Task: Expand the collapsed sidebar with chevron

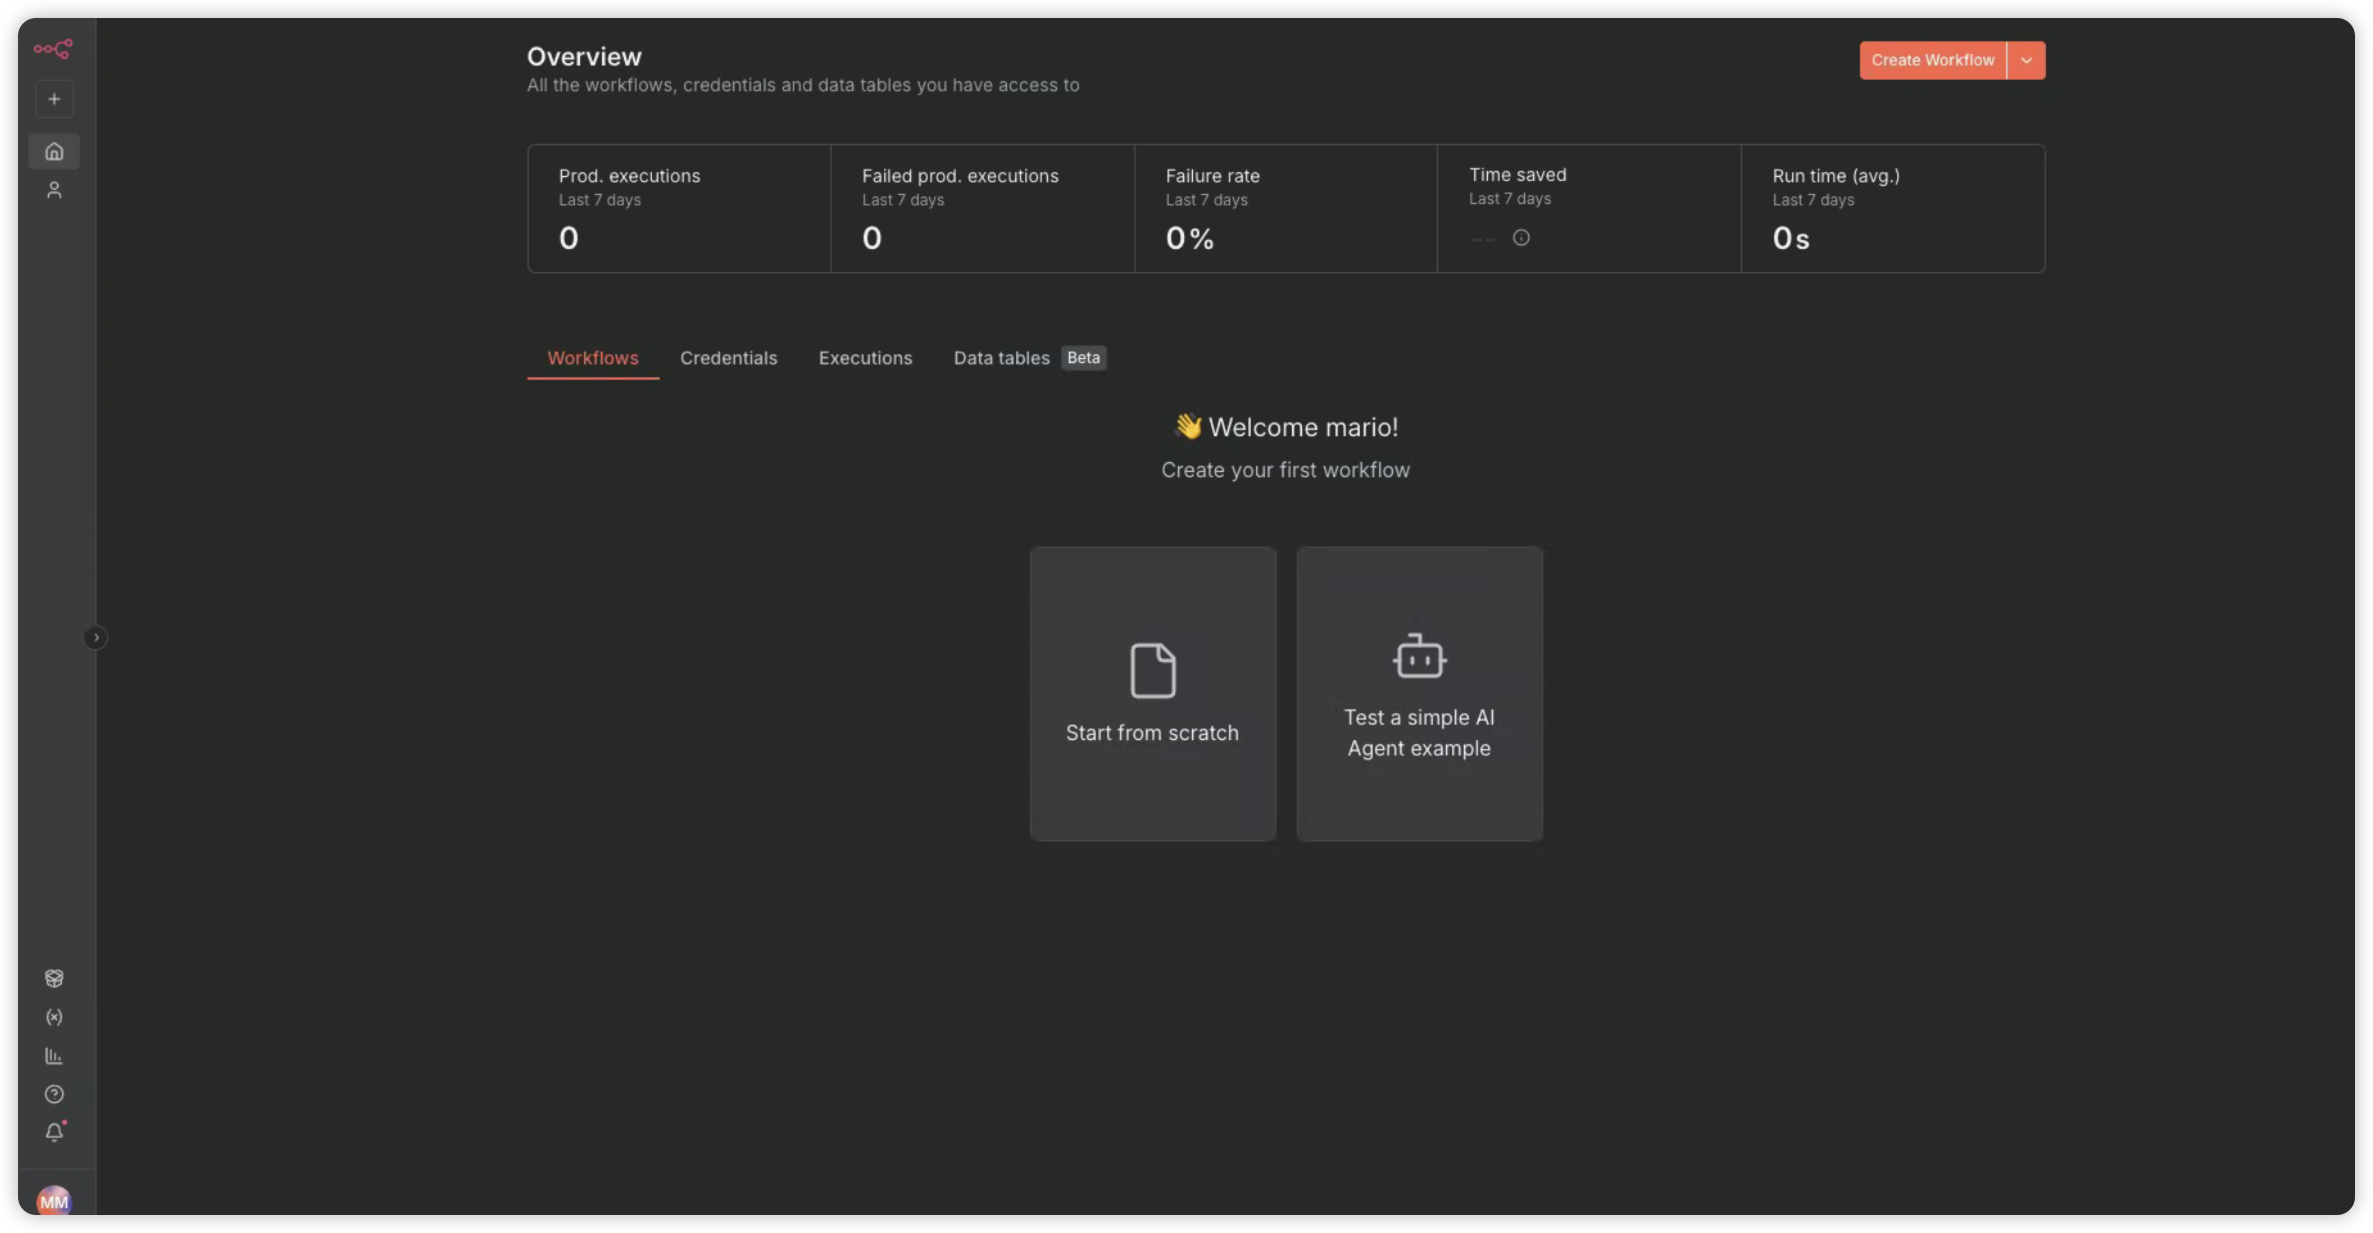Action: coord(95,637)
